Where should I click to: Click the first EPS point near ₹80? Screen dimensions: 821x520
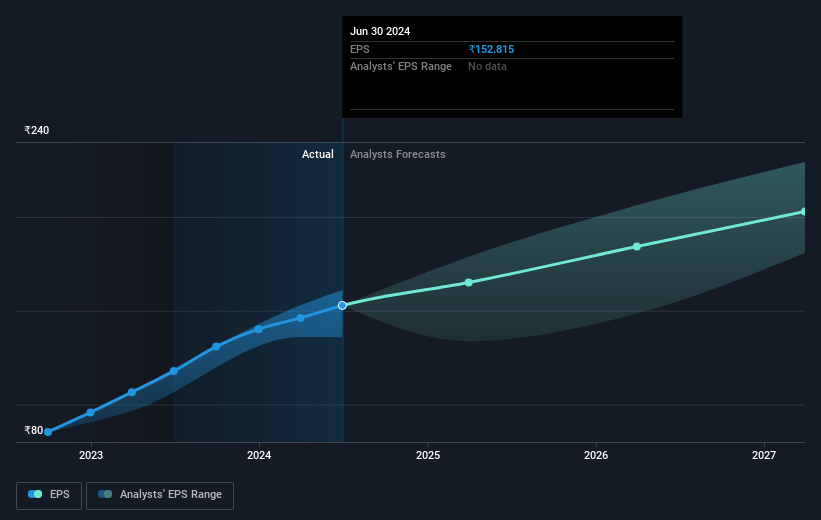point(48,432)
